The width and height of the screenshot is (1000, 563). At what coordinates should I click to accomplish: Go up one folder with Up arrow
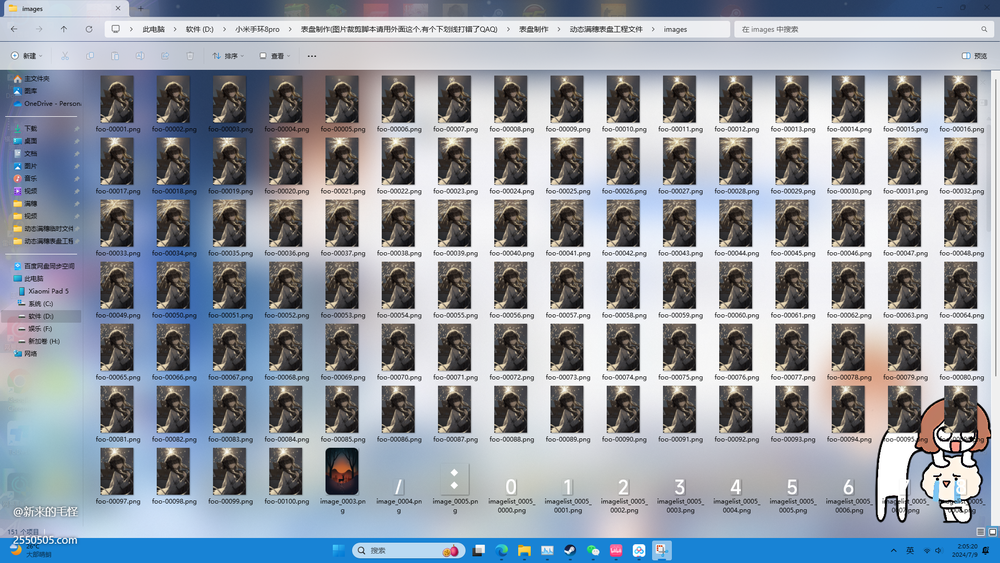click(x=64, y=29)
